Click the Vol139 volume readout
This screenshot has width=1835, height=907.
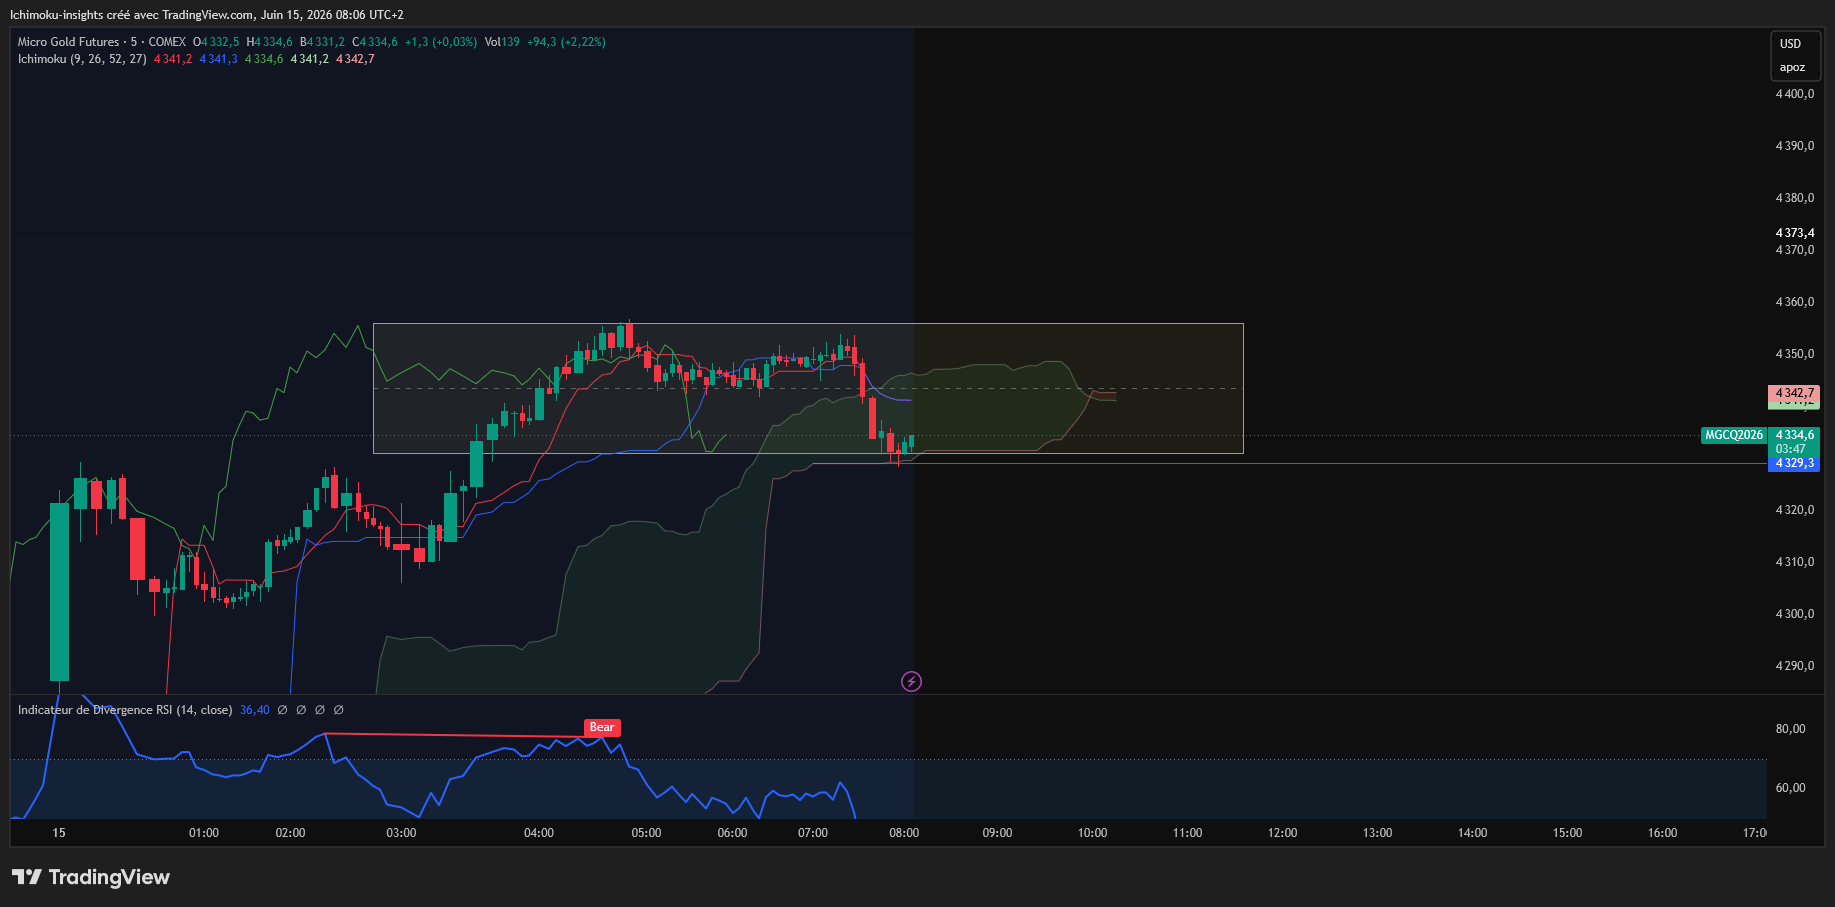502,42
